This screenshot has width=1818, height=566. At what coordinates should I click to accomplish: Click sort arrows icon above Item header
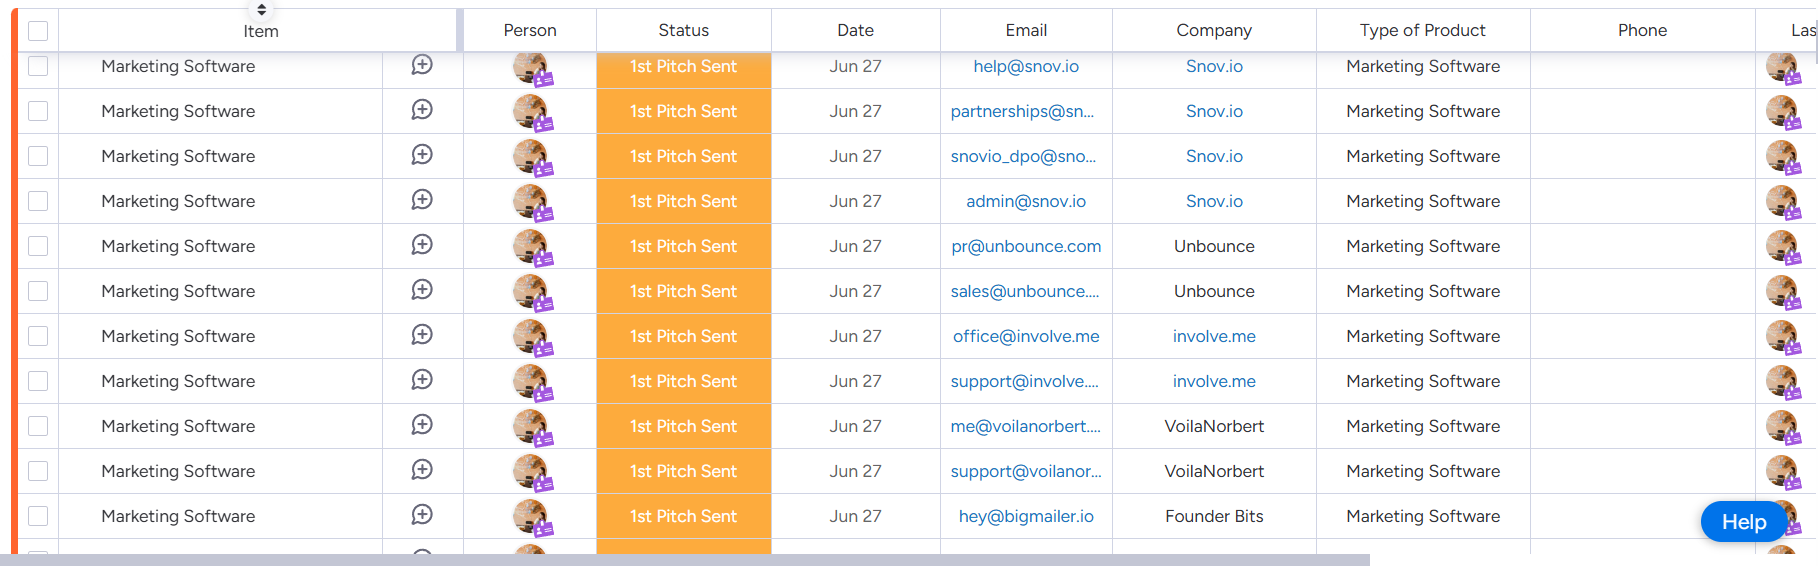(261, 10)
